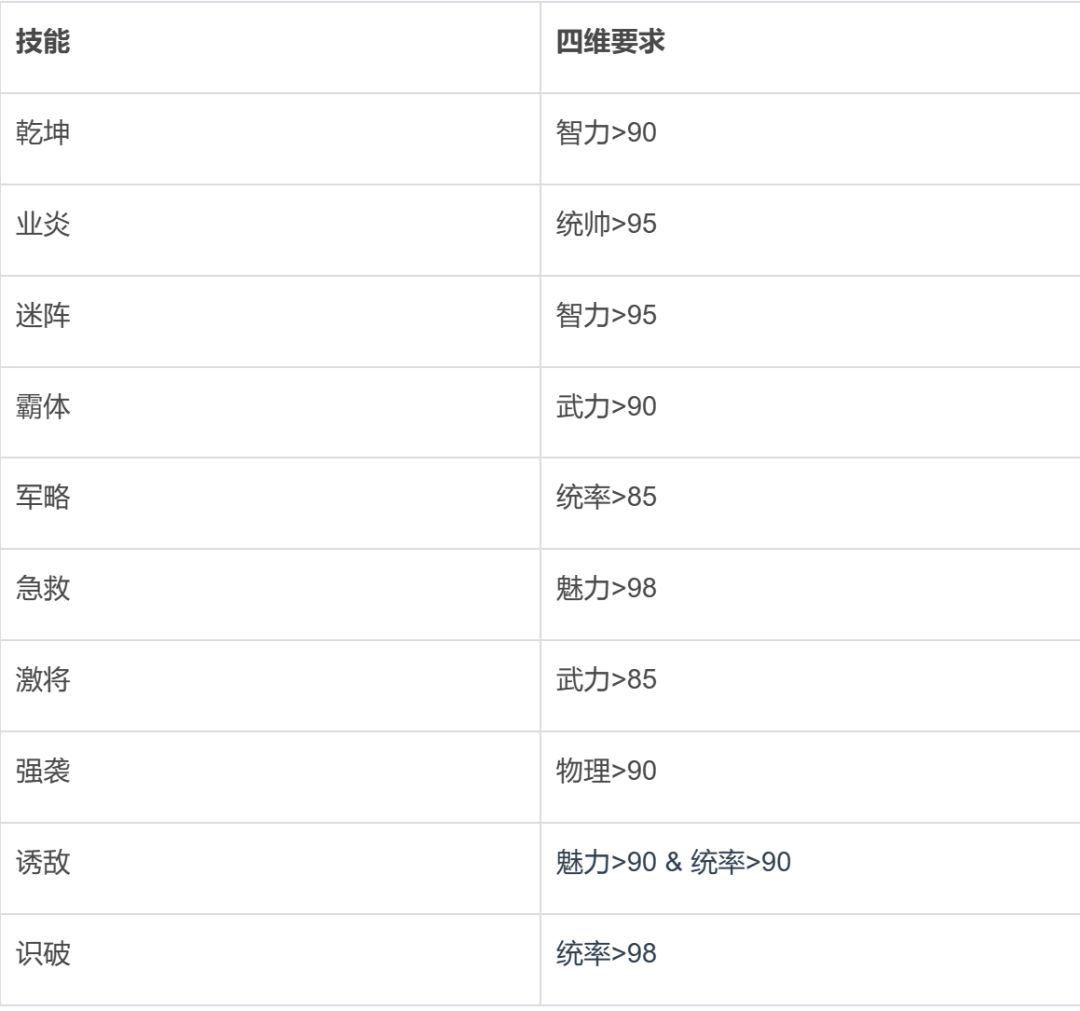Viewport: 1080px width, 1011px height.
Task: Select the 智力>90 requirement cell
Action: (x=606, y=133)
